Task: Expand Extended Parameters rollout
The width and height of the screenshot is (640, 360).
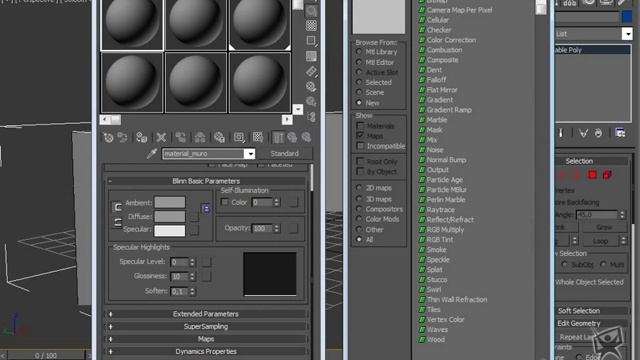Action: click(x=206, y=314)
